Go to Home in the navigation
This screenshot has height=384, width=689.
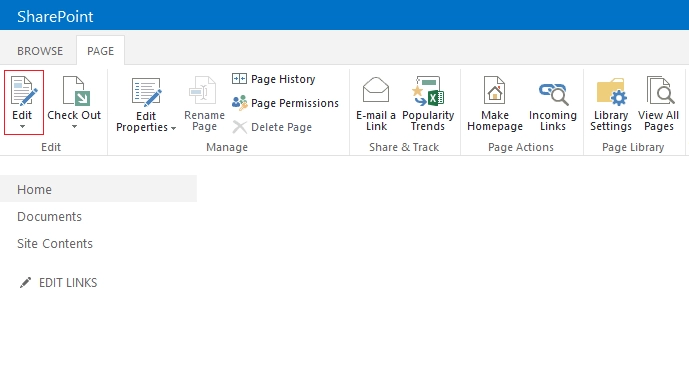[x=98, y=189]
